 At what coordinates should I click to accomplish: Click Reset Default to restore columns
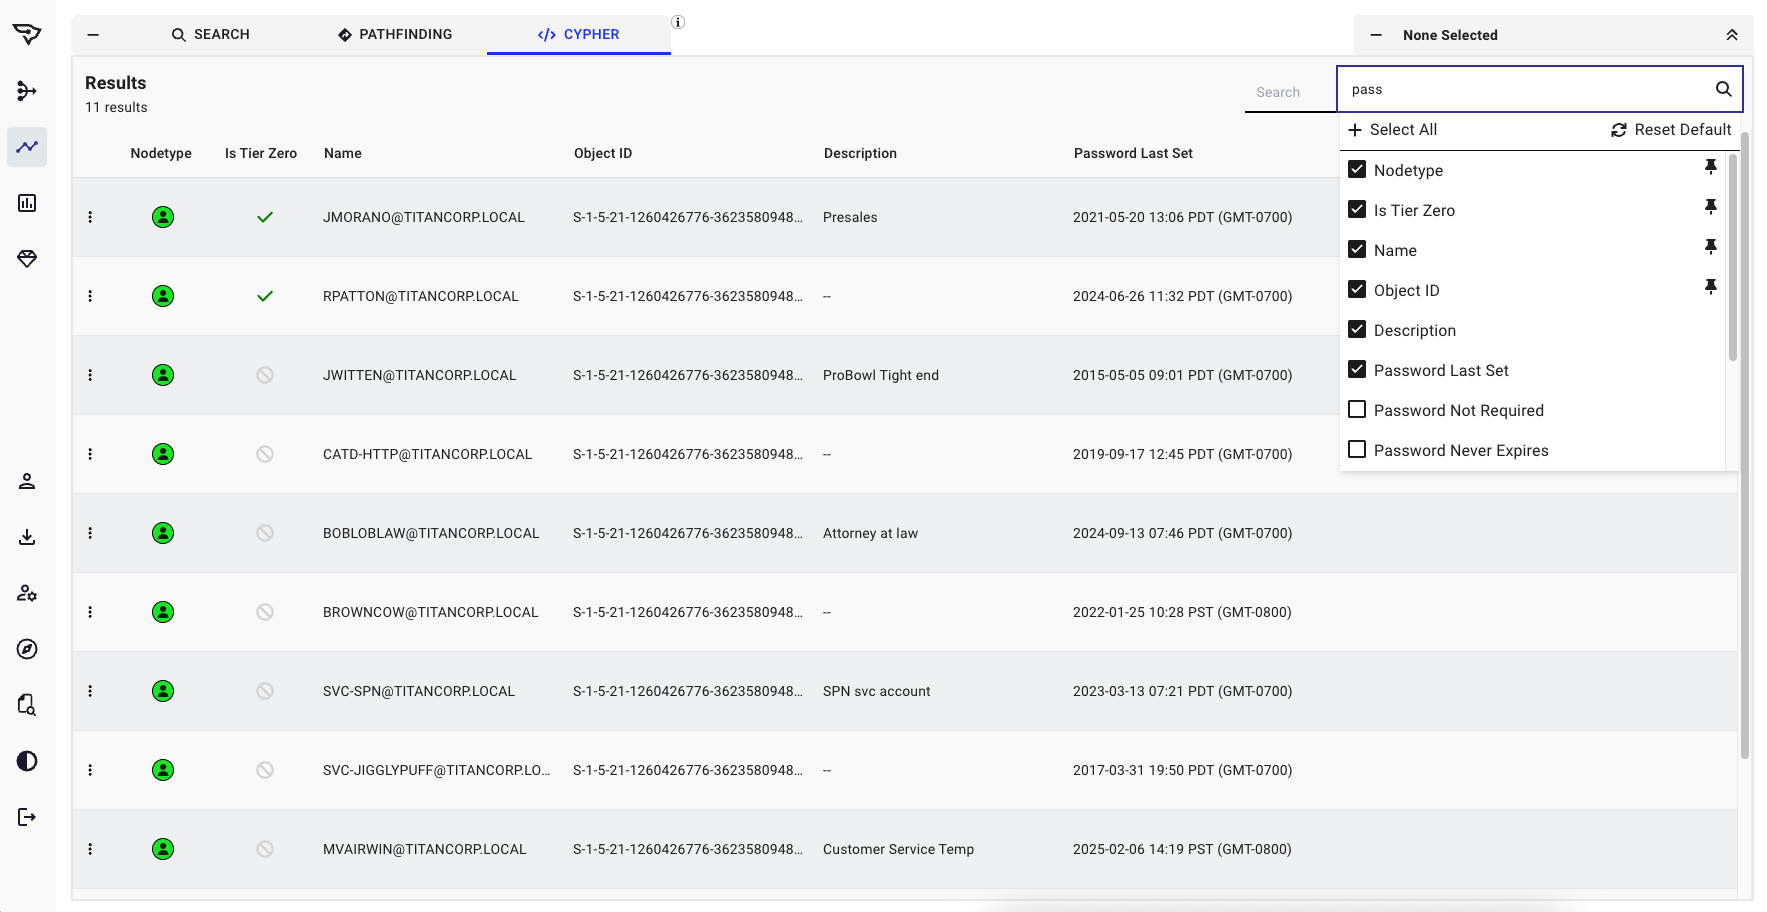[x=1670, y=129]
